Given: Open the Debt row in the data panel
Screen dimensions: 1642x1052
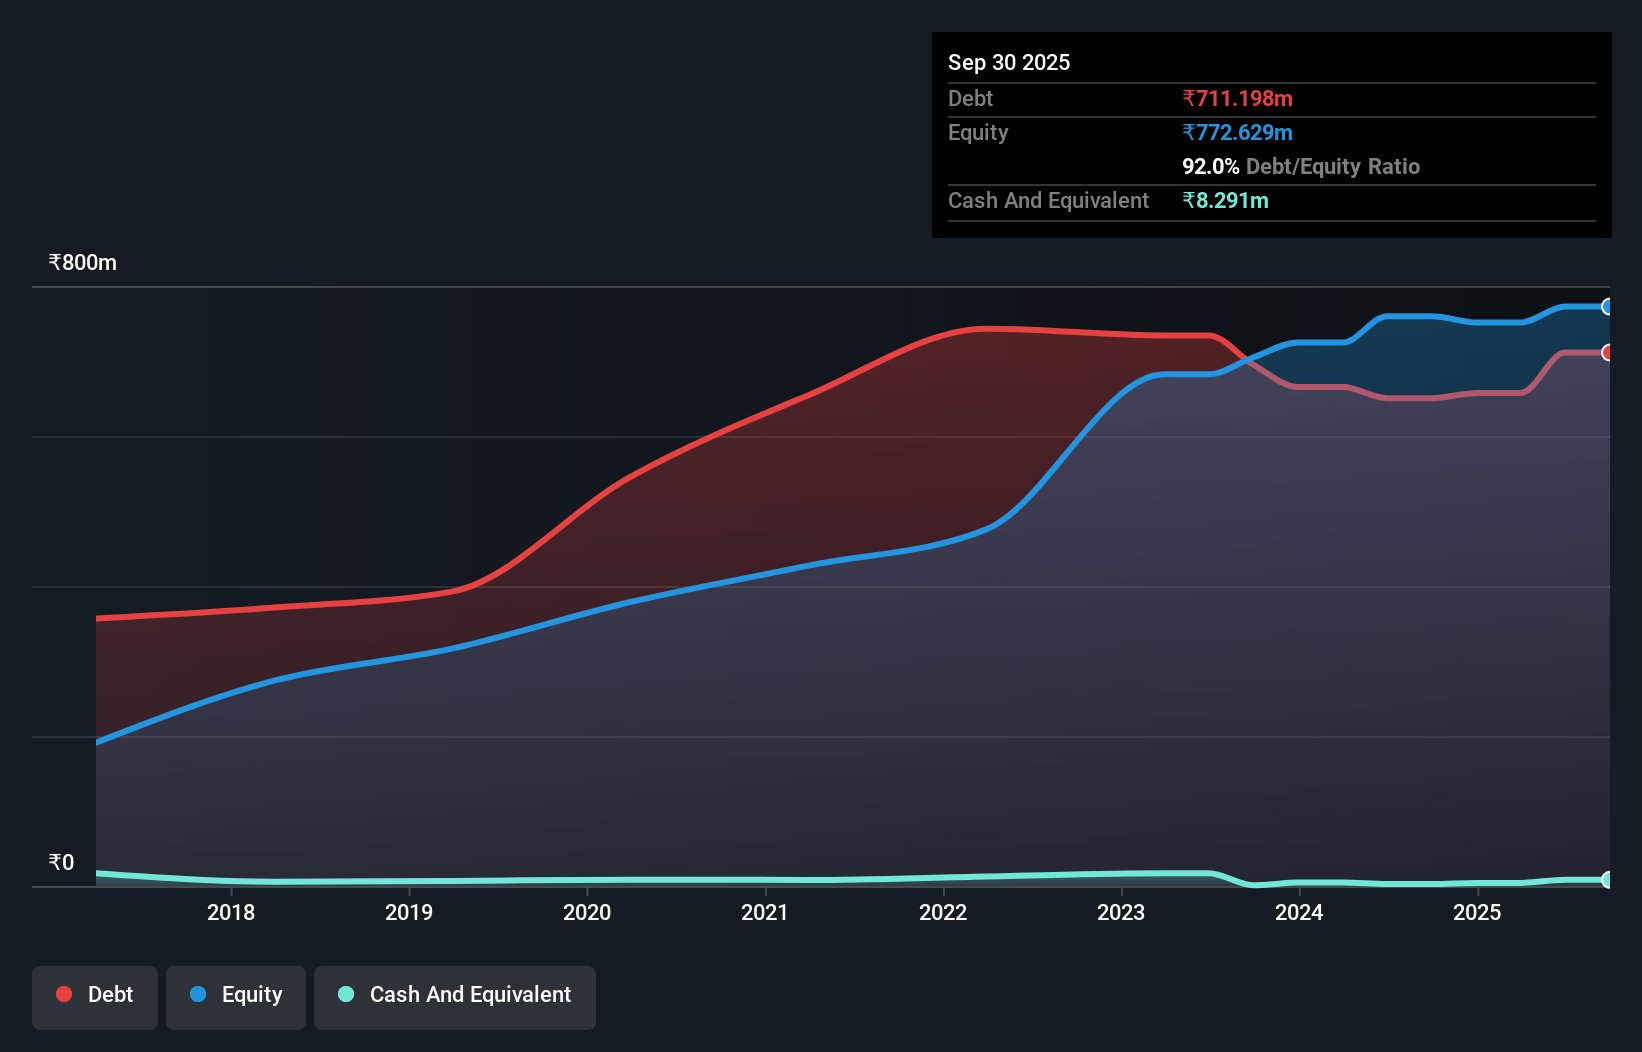Looking at the screenshot, I should pyautogui.click(x=970, y=98).
